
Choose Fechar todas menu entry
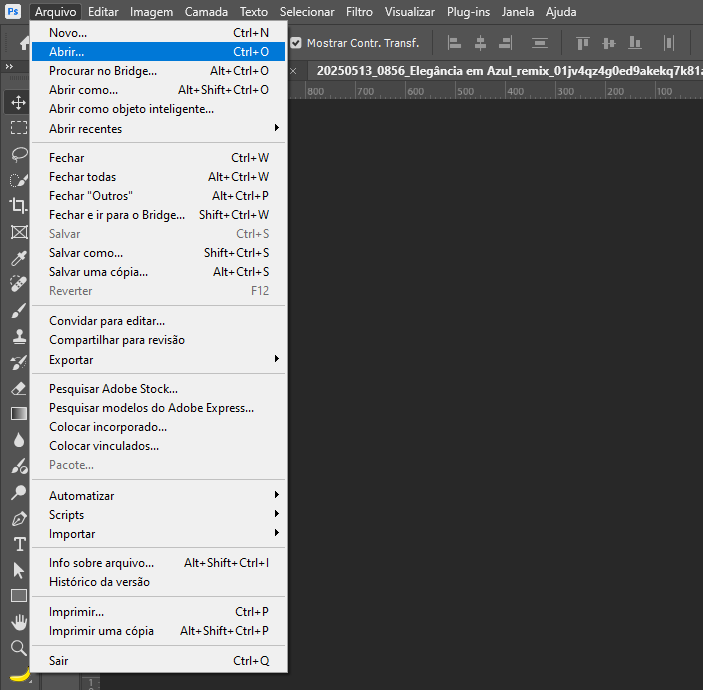(158, 177)
